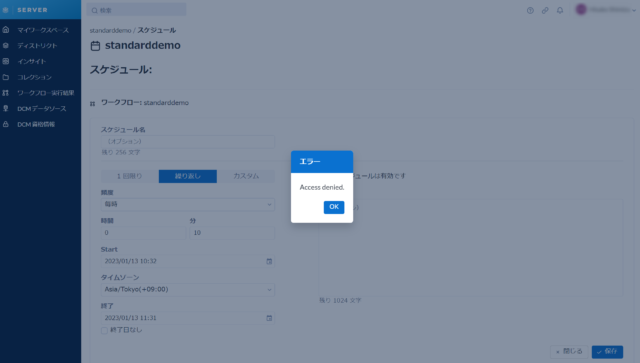Viewport: 640px width, 363px height.
Task: Open コレクション folder icon in sidebar
Action: tap(6, 77)
